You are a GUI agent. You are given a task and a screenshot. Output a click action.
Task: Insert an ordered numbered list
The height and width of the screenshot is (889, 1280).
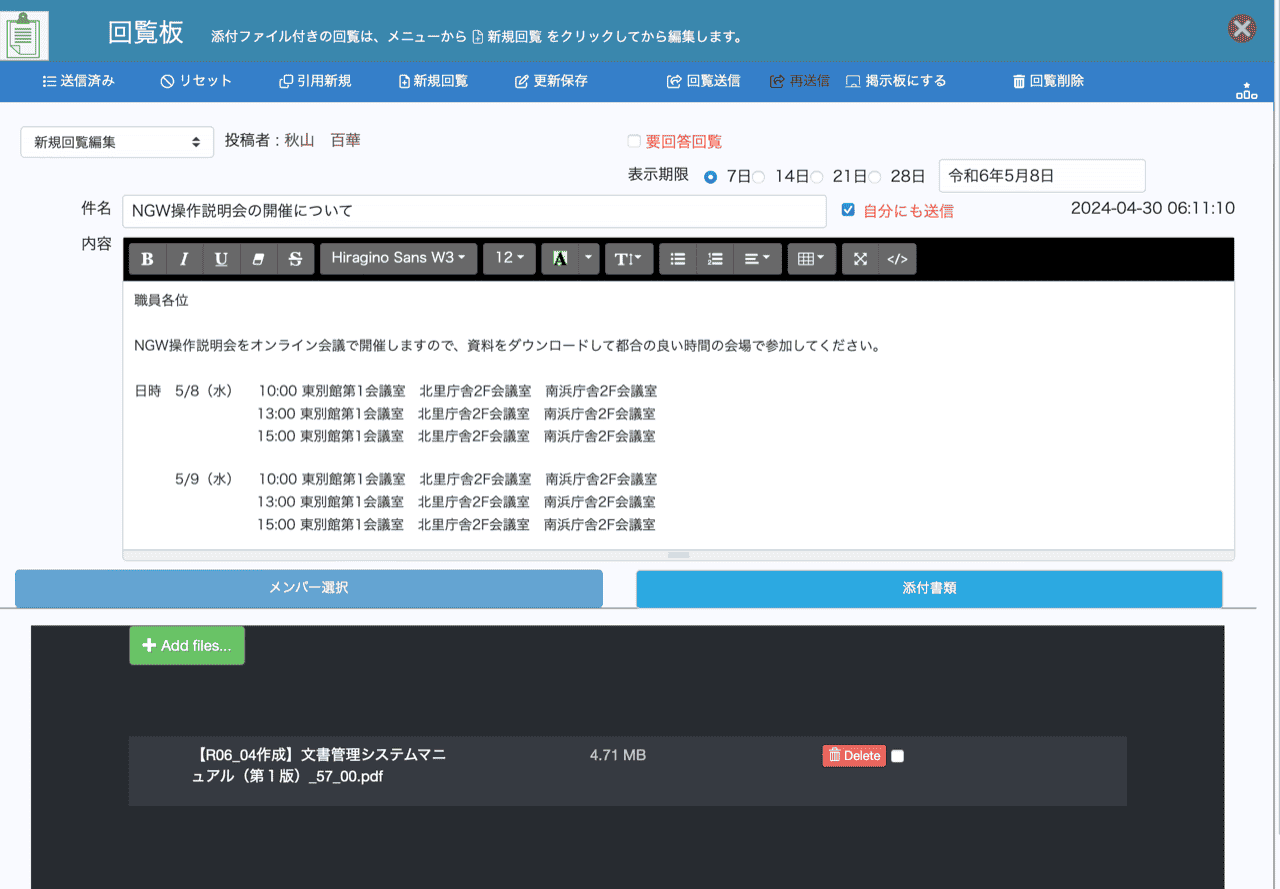pos(715,259)
